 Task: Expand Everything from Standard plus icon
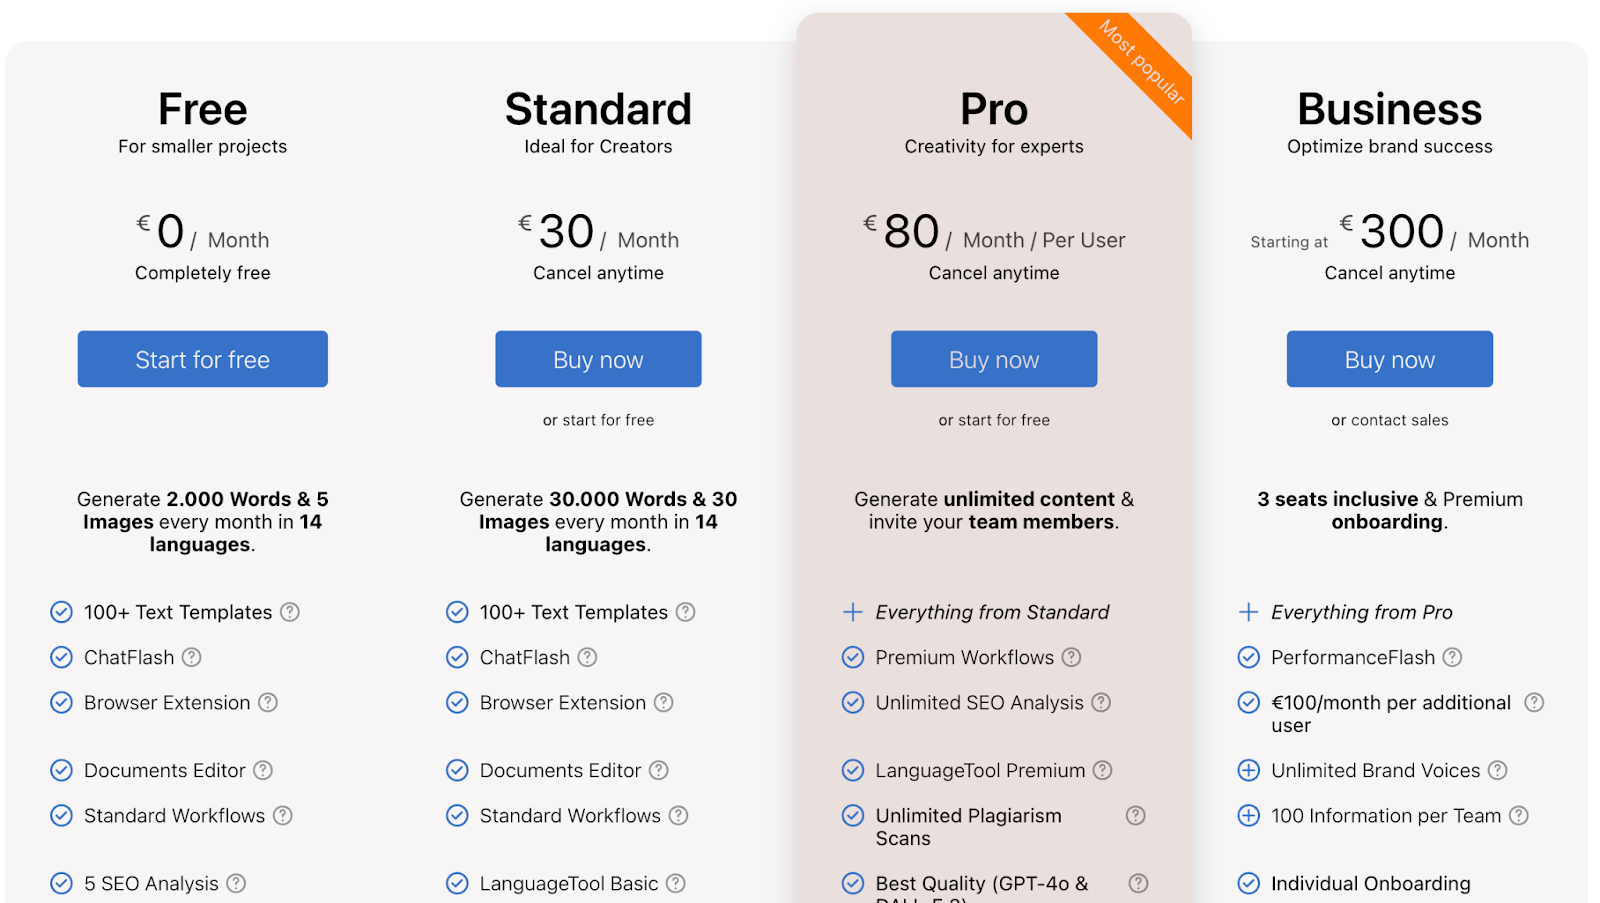(853, 612)
